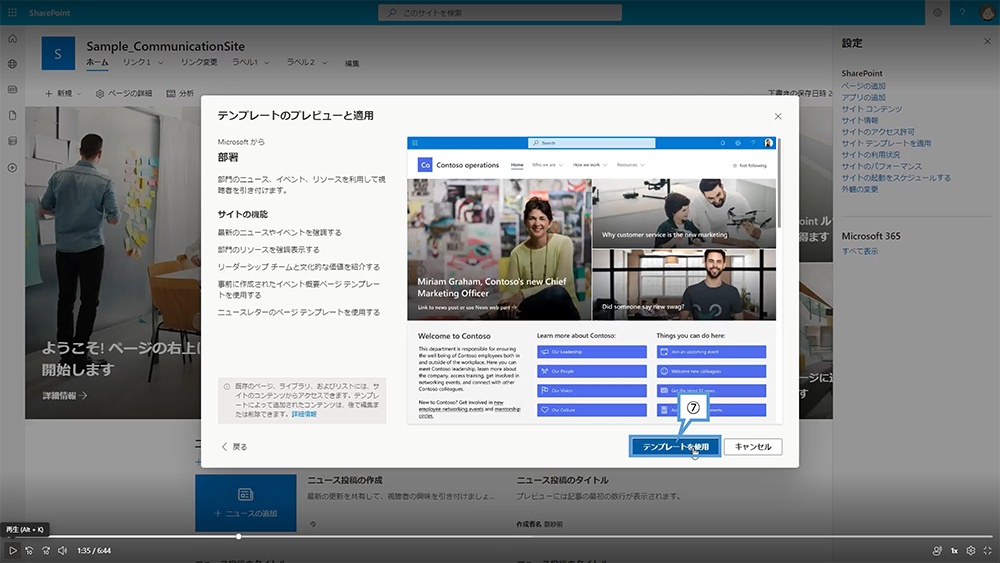Image resolution: width=1000 pixels, height=563 pixels.
Task: Click the SharePoint header label
Action: [x=50, y=12]
